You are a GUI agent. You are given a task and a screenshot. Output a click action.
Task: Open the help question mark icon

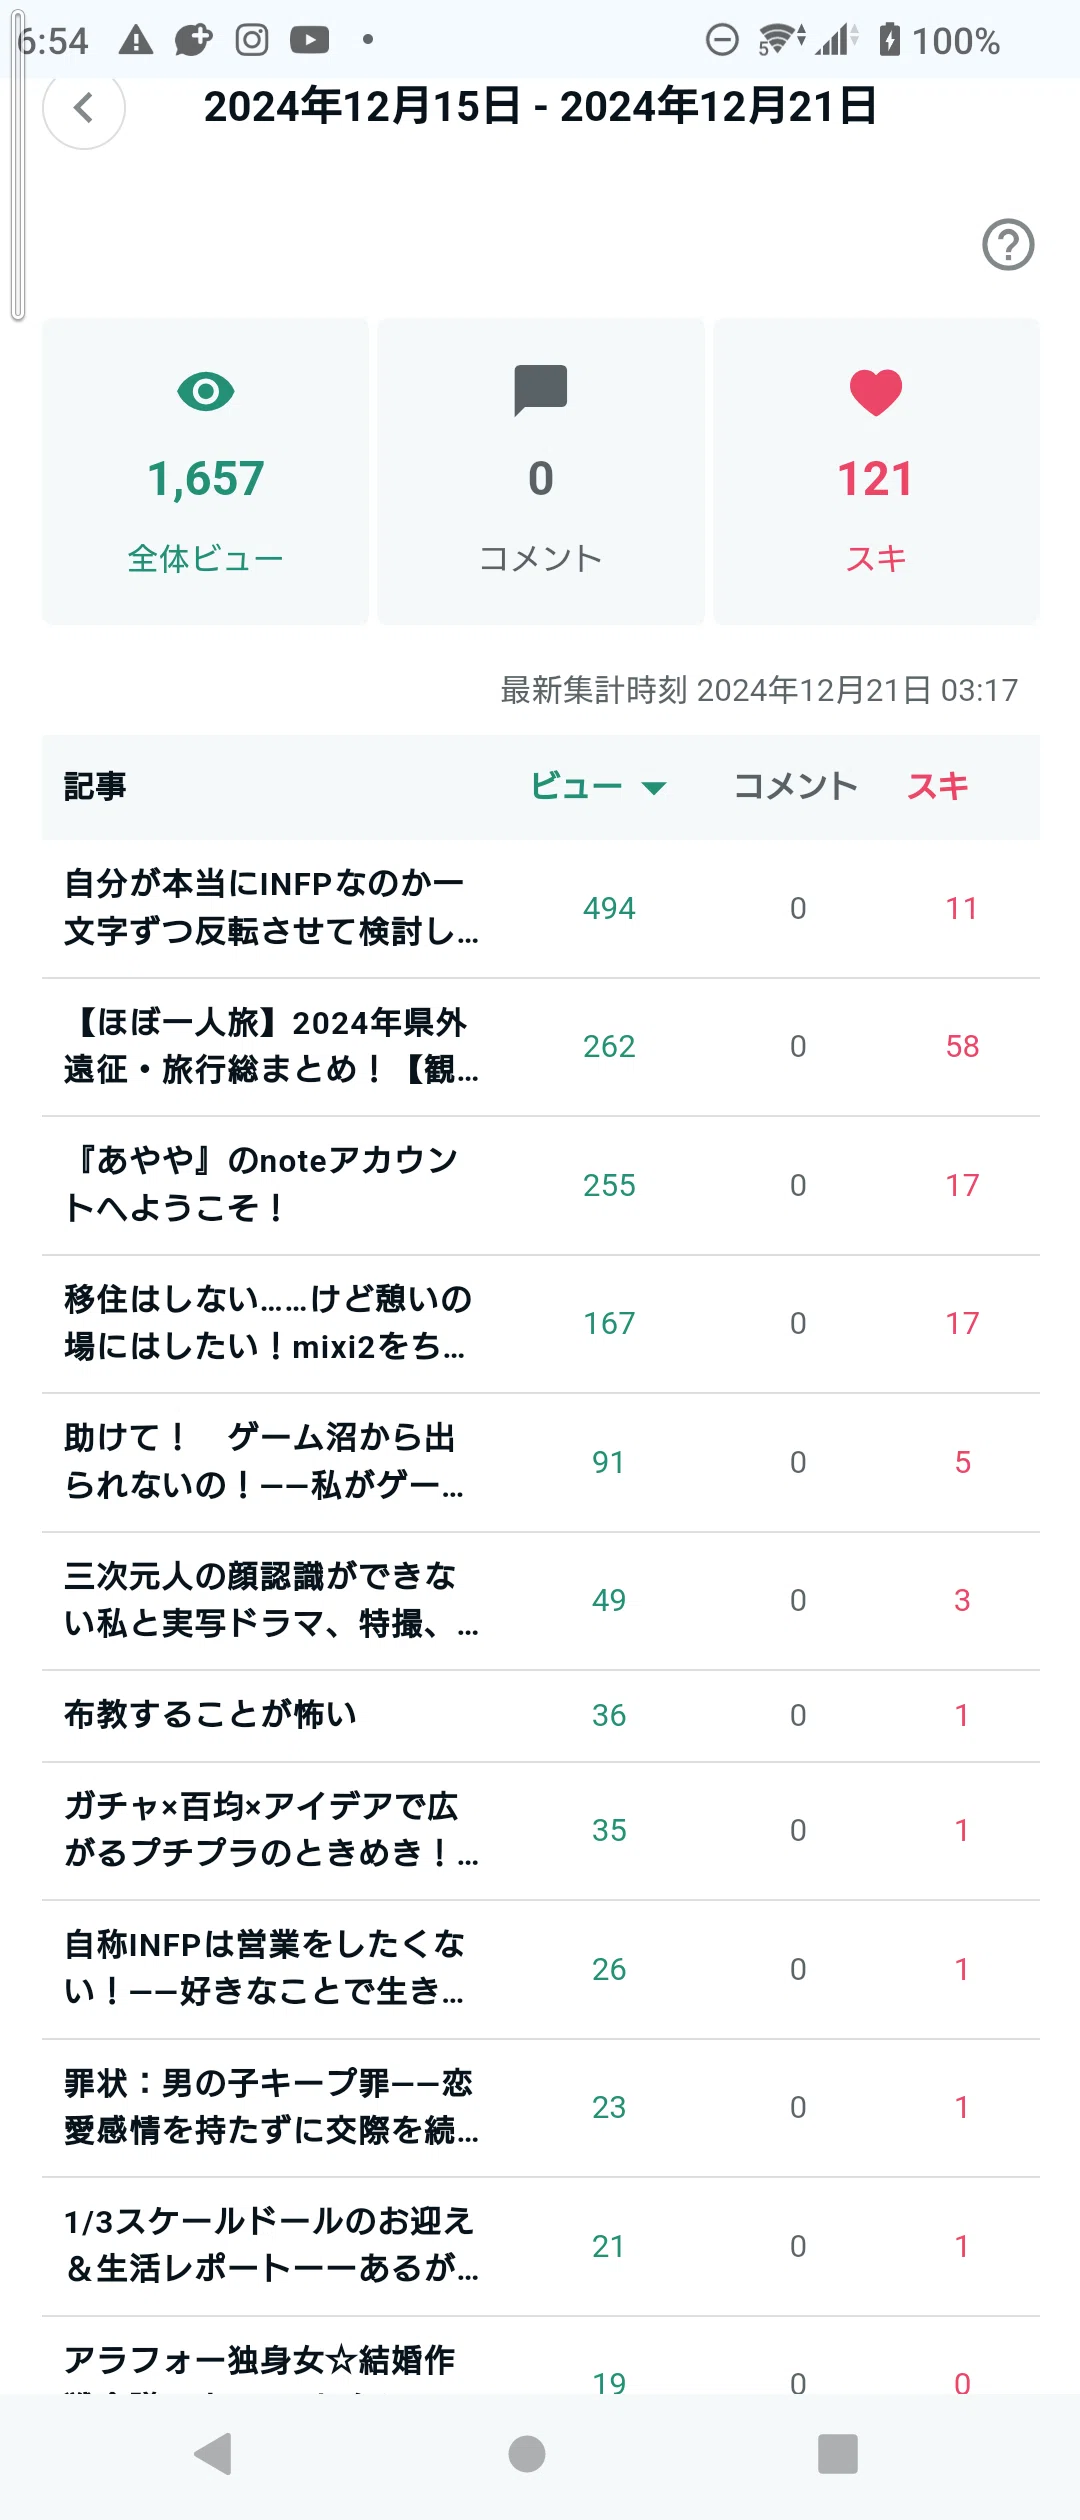pyautogui.click(x=1008, y=244)
